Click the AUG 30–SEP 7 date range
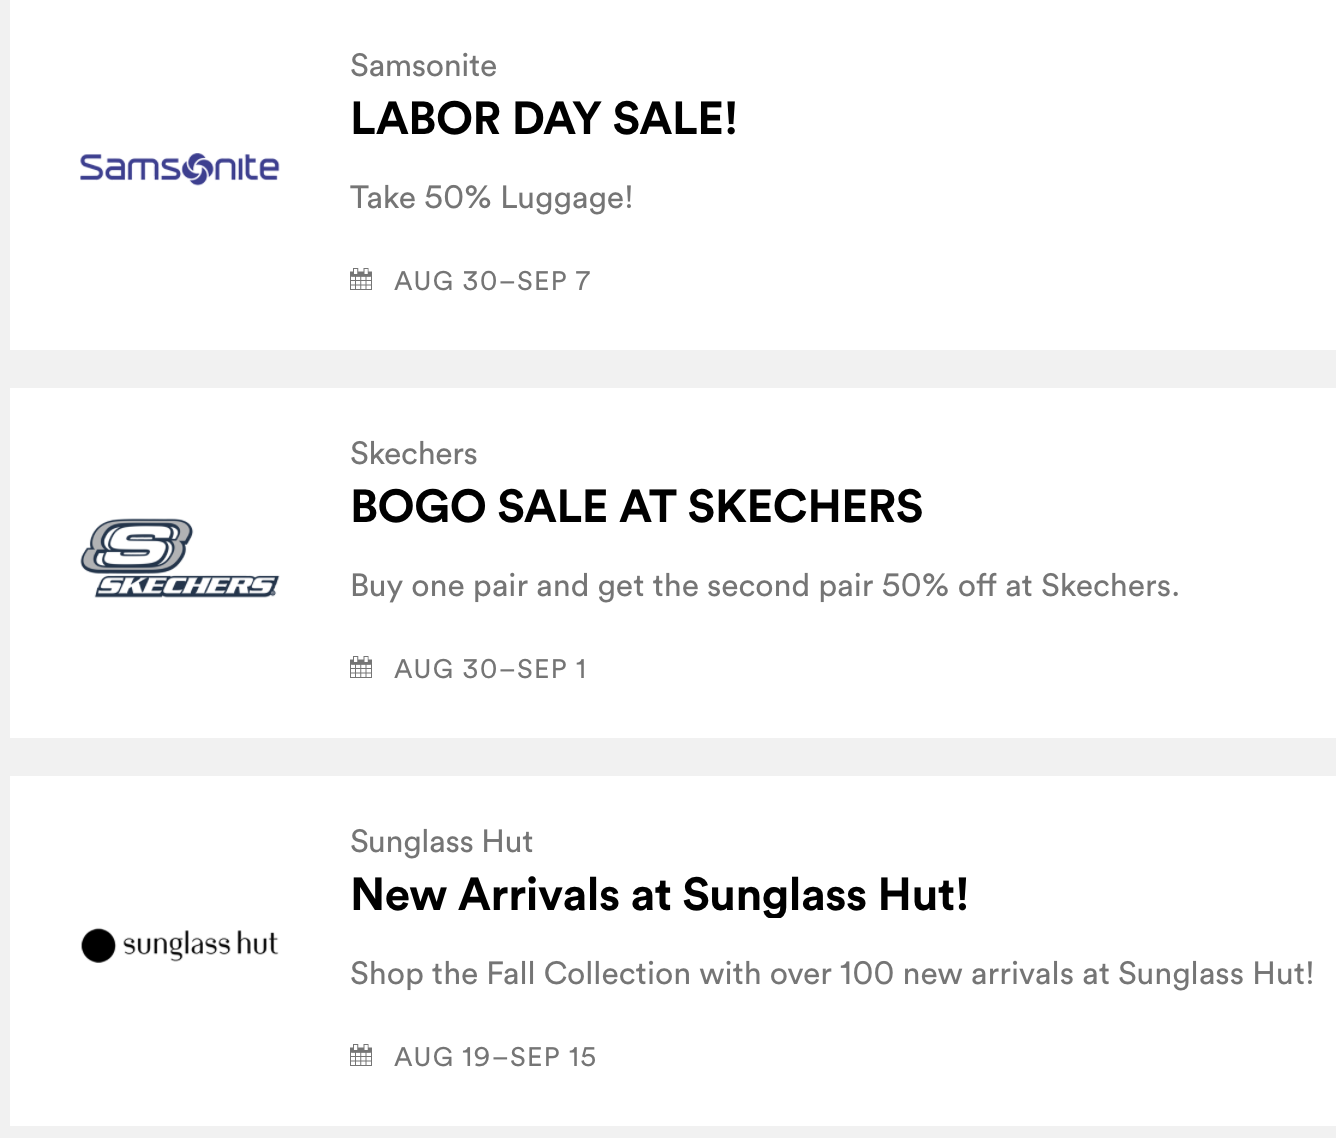This screenshot has width=1336, height=1138. 492,281
